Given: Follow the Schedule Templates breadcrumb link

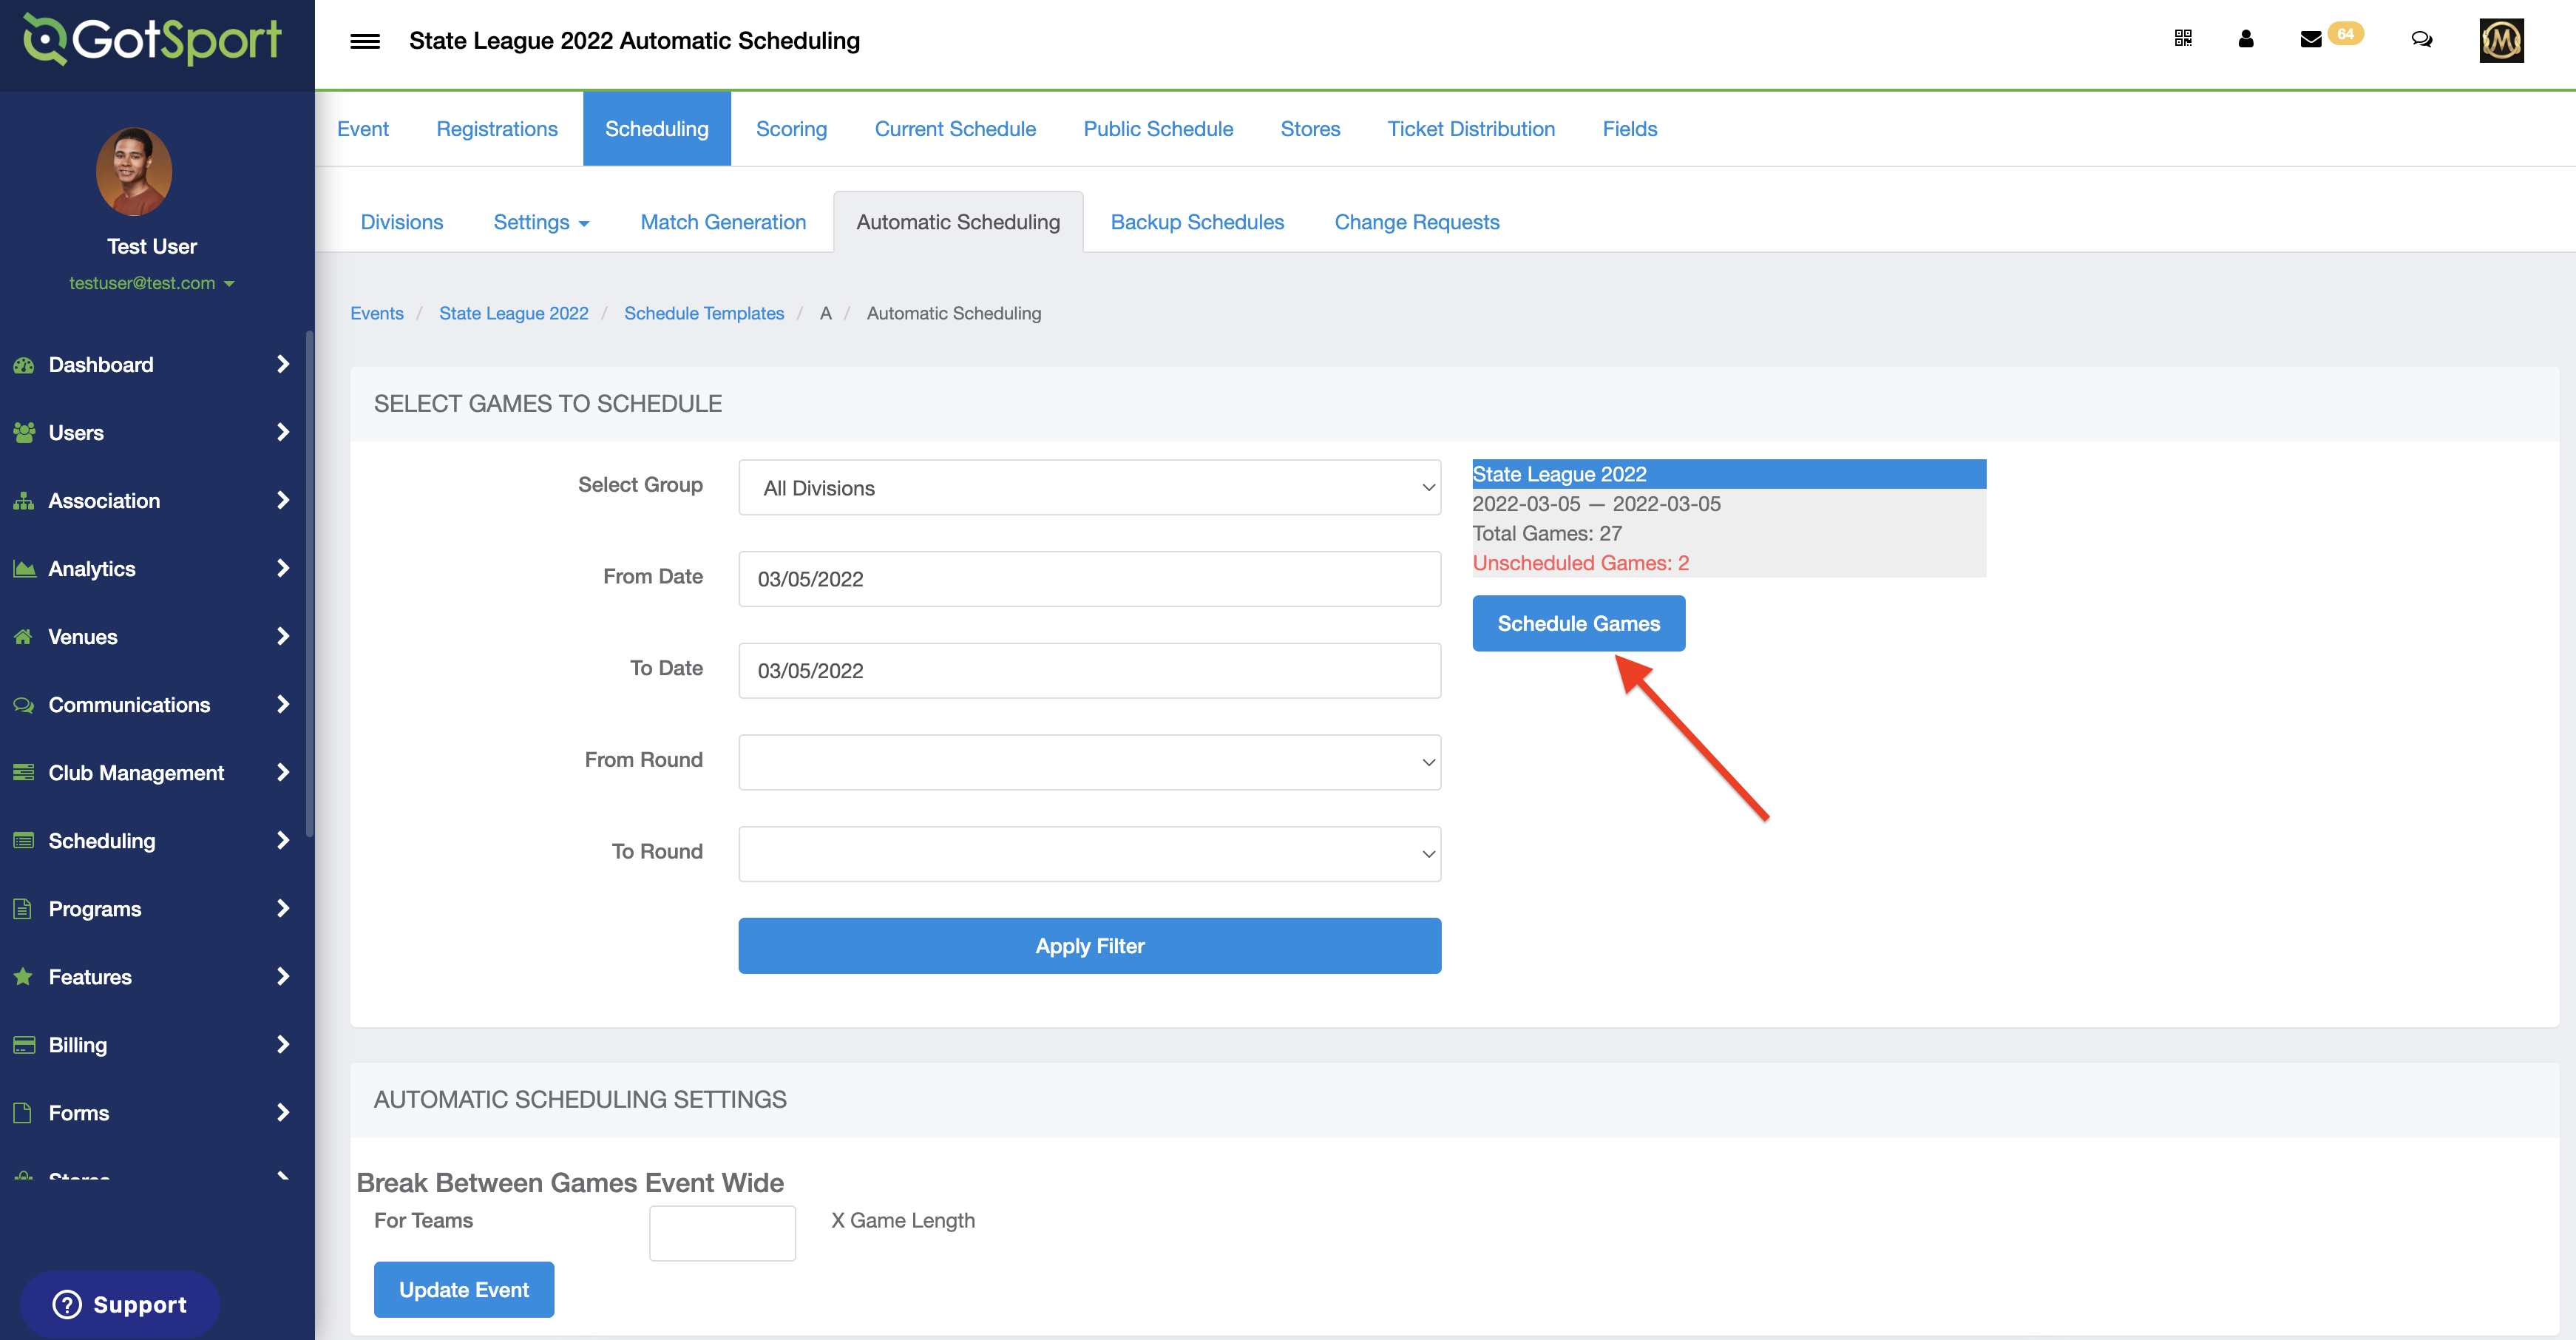Looking at the screenshot, I should point(704,313).
